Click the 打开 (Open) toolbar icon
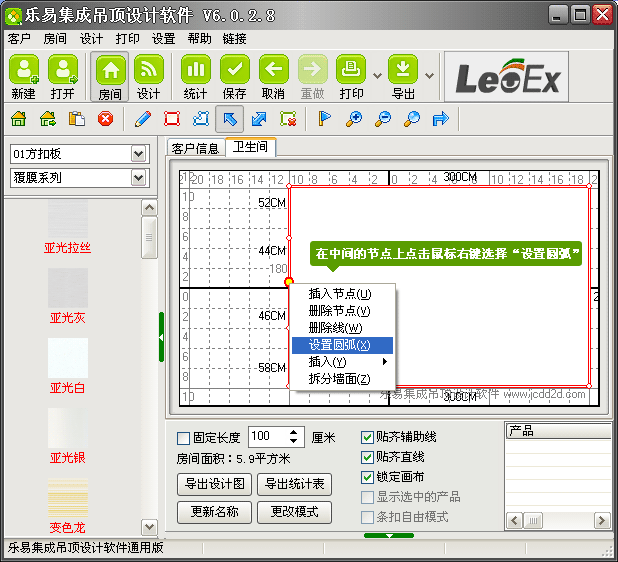The image size is (618, 562). click(x=63, y=72)
